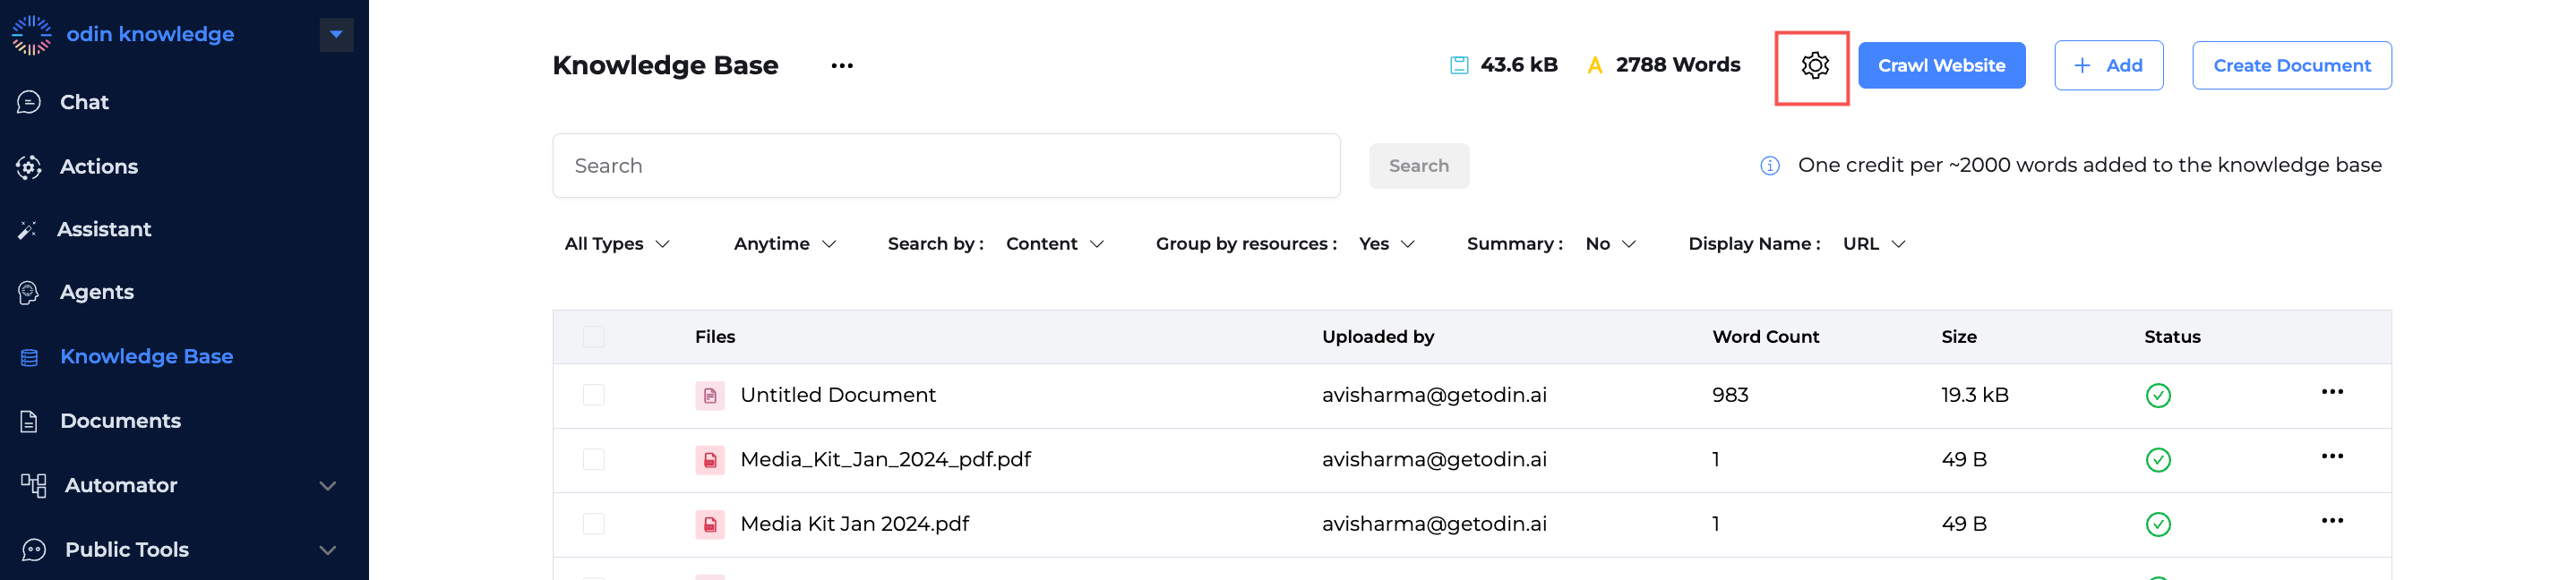Open Assistant in the sidebar
The width and height of the screenshot is (2576, 580).
point(104,230)
